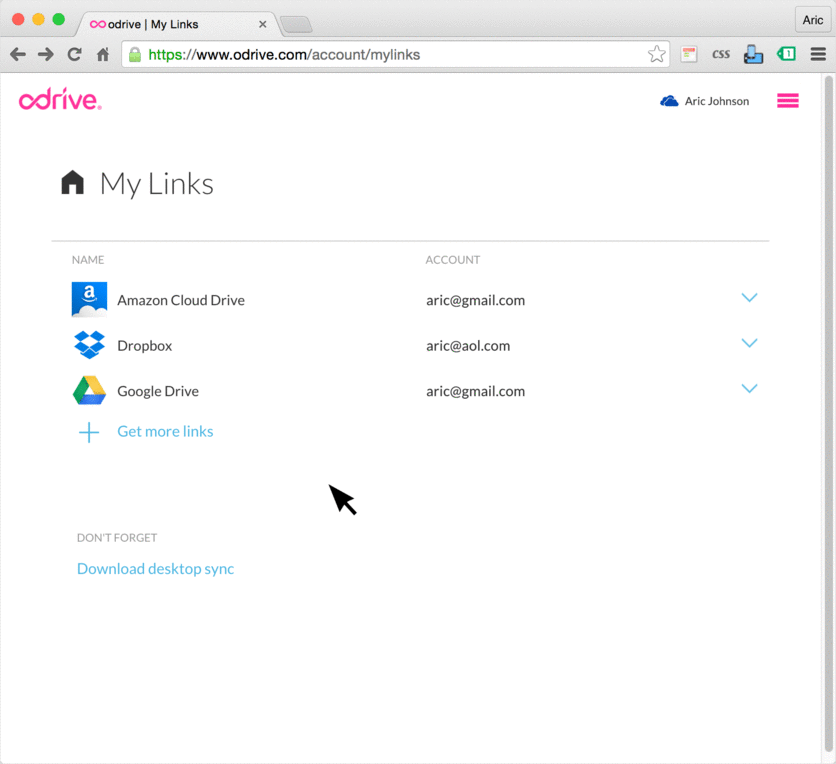Go forward with the browser forward arrow
Viewport: 836px width, 764px height.
[46, 54]
